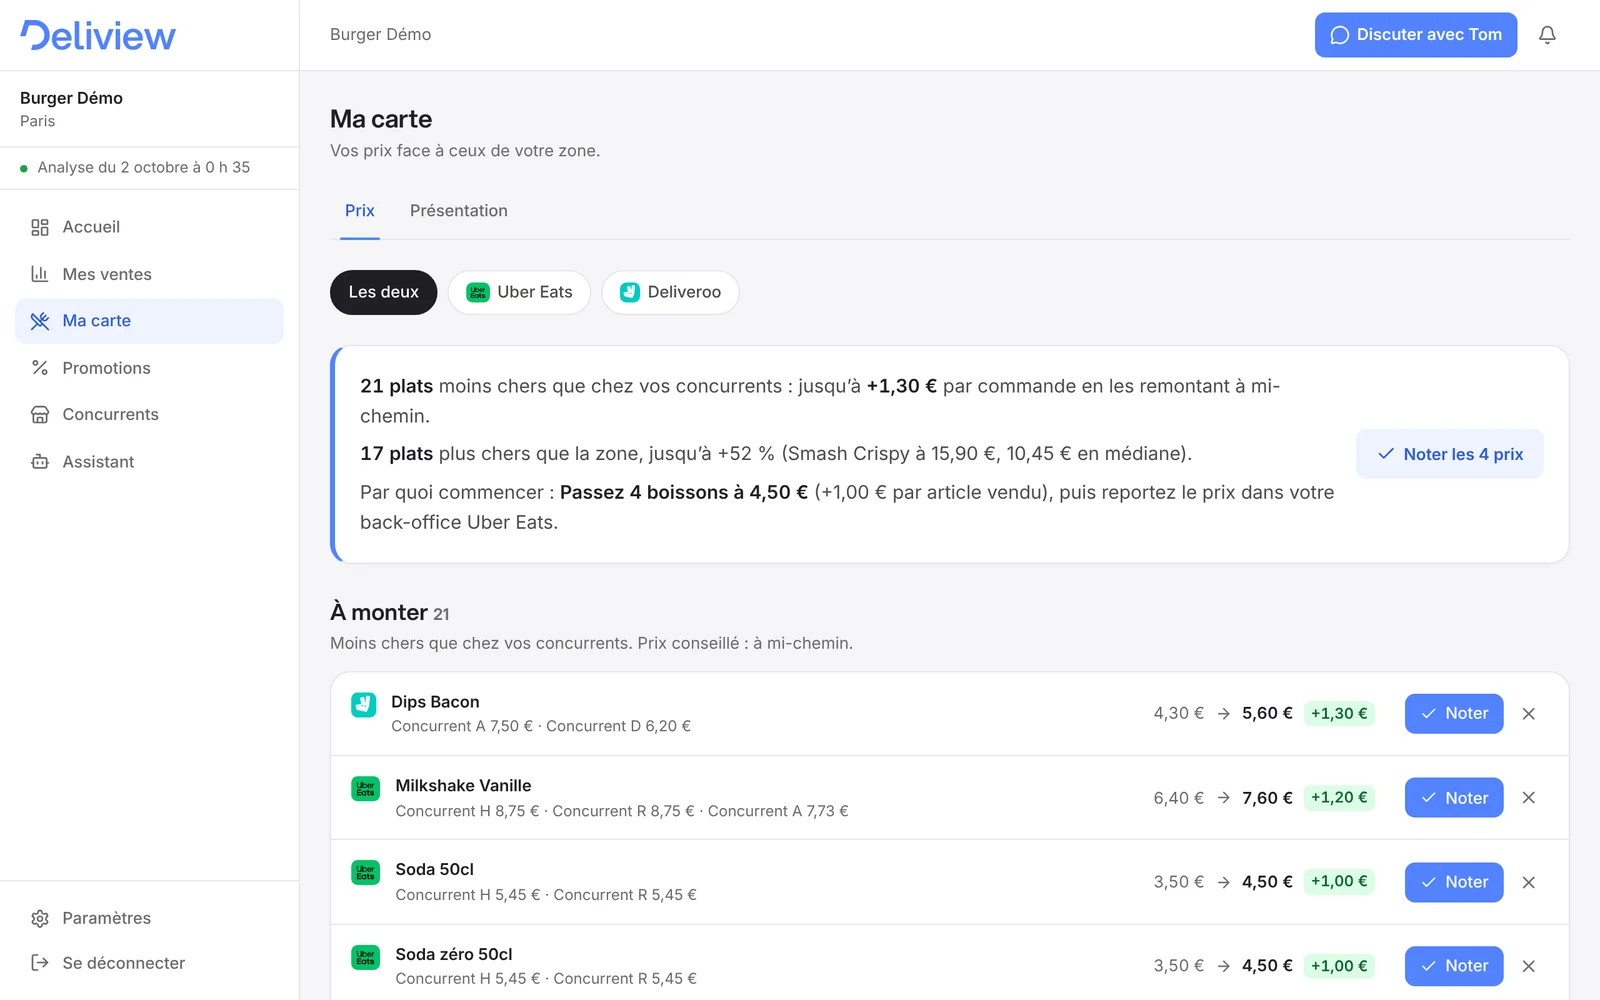The width and height of the screenshot is (1600, 1000).
Task: Click the À monter section heading
Action: tap(379, 612)
